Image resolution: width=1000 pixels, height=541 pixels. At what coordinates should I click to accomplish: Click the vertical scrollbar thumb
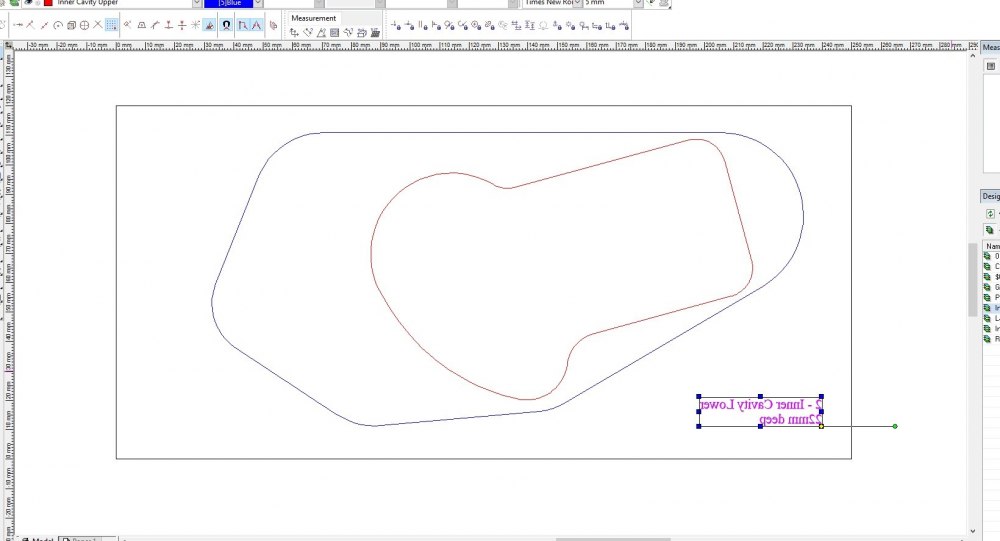[x=973, y=279]
